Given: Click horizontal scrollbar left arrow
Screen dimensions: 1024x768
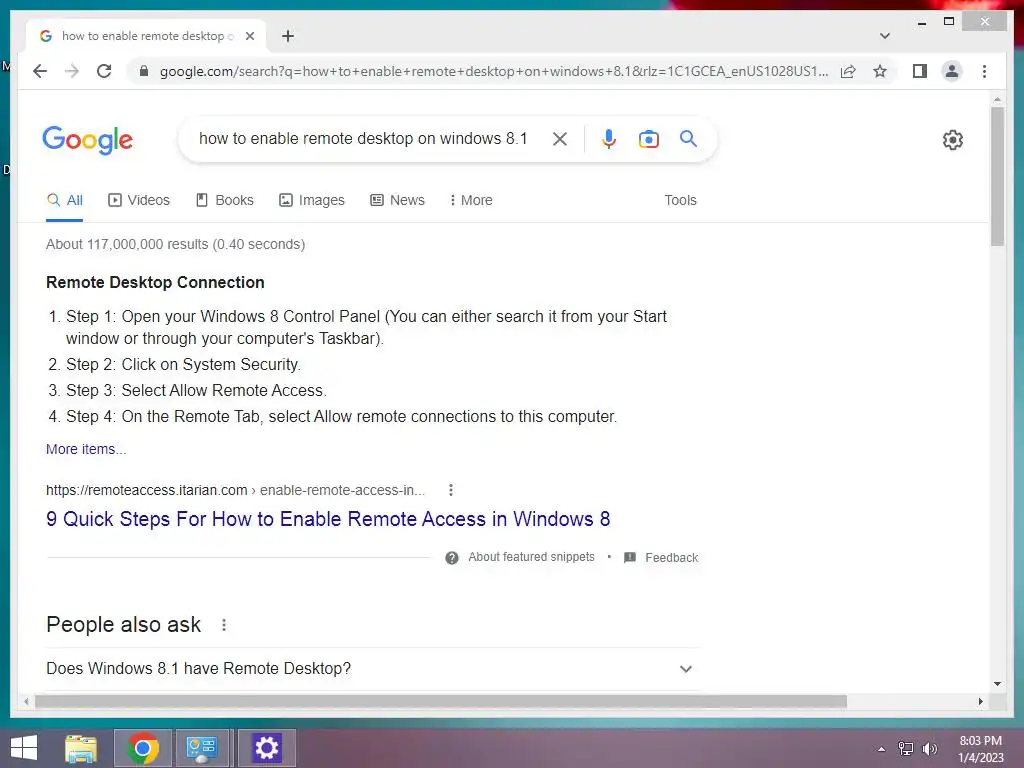Looking at the screenshot, I should point(26,701).
